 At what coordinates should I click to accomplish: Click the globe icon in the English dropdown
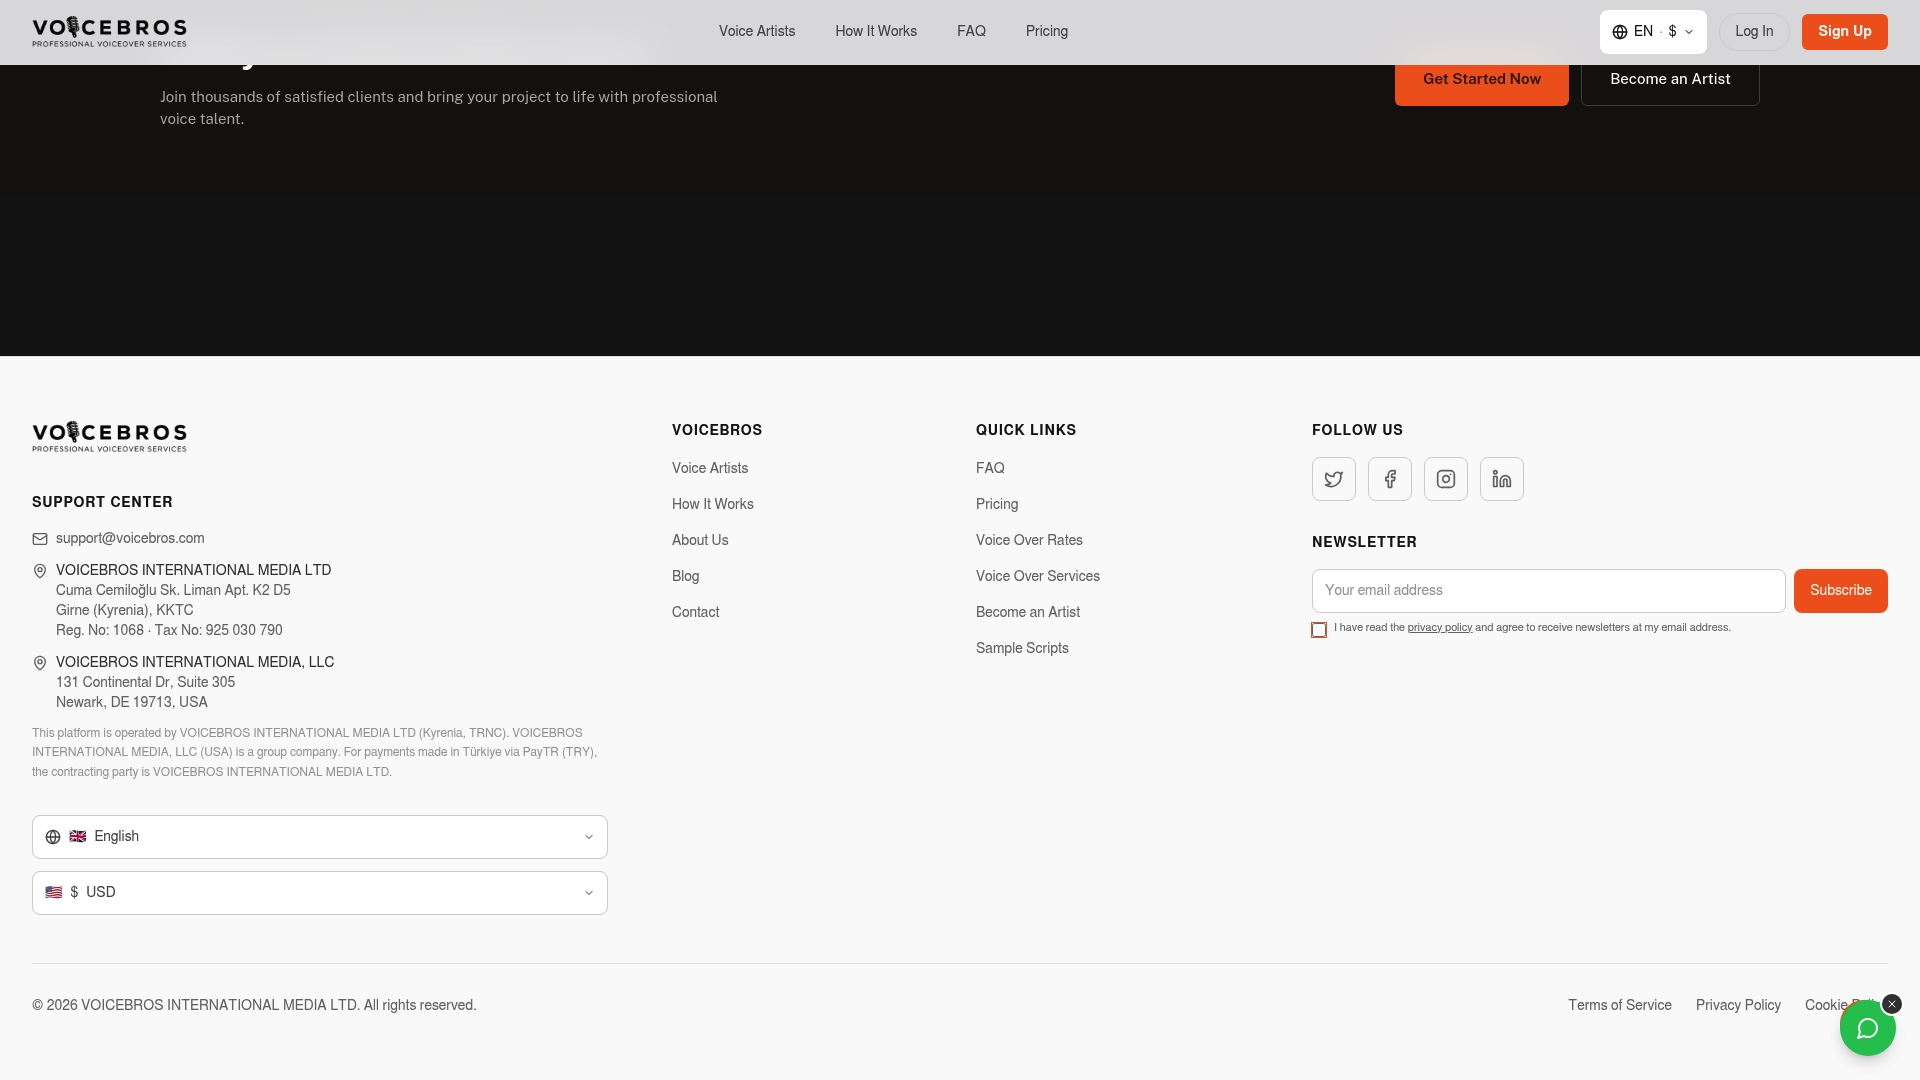(53, 837)
